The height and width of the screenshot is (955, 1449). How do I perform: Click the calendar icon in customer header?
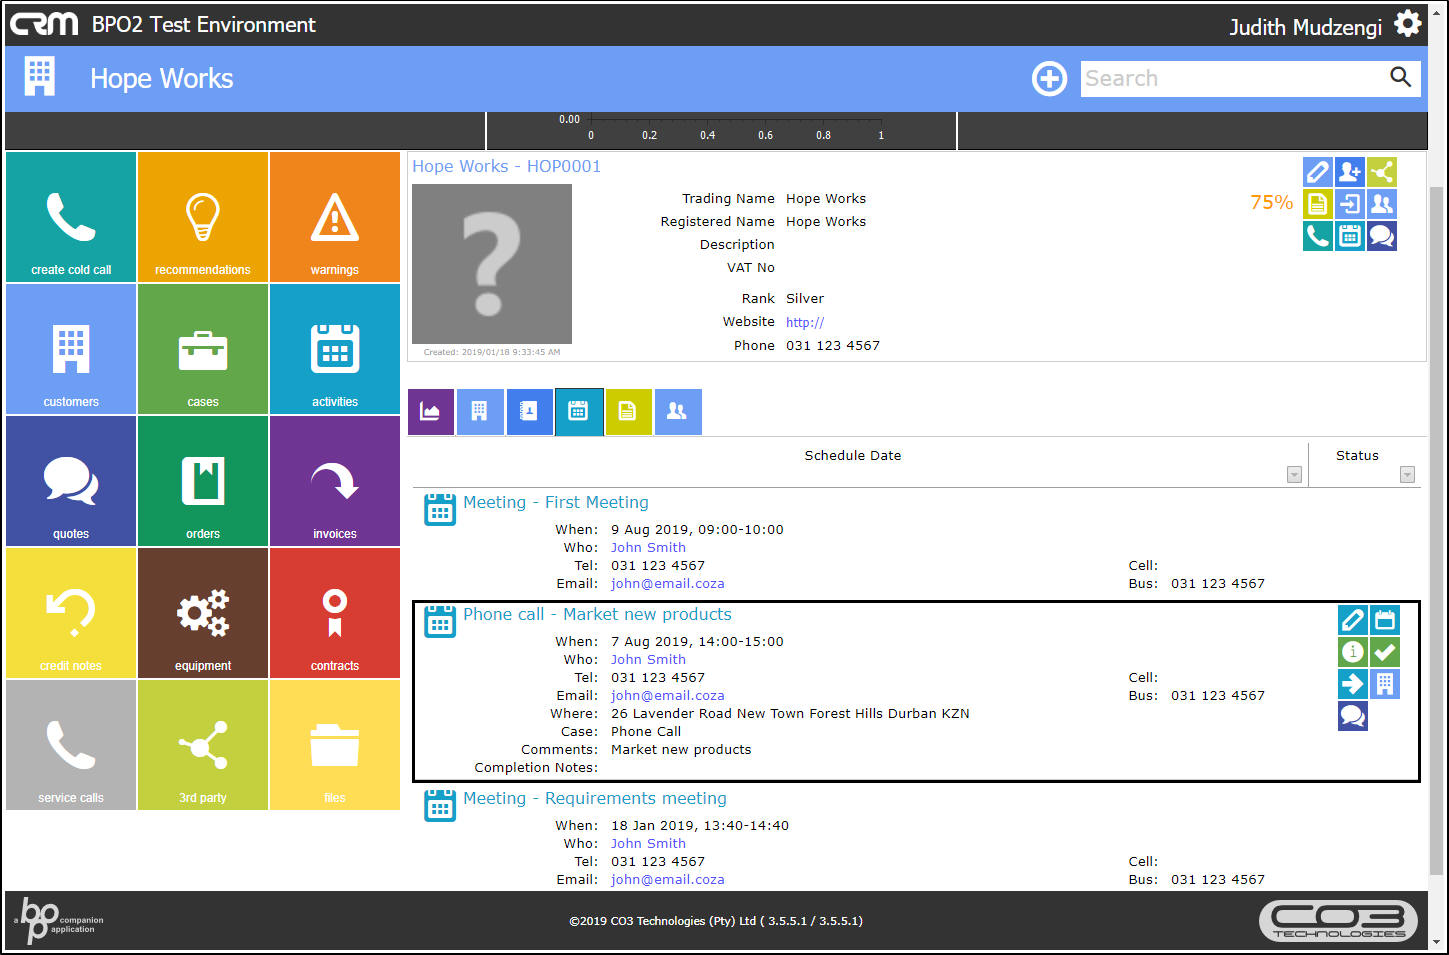1350,236
